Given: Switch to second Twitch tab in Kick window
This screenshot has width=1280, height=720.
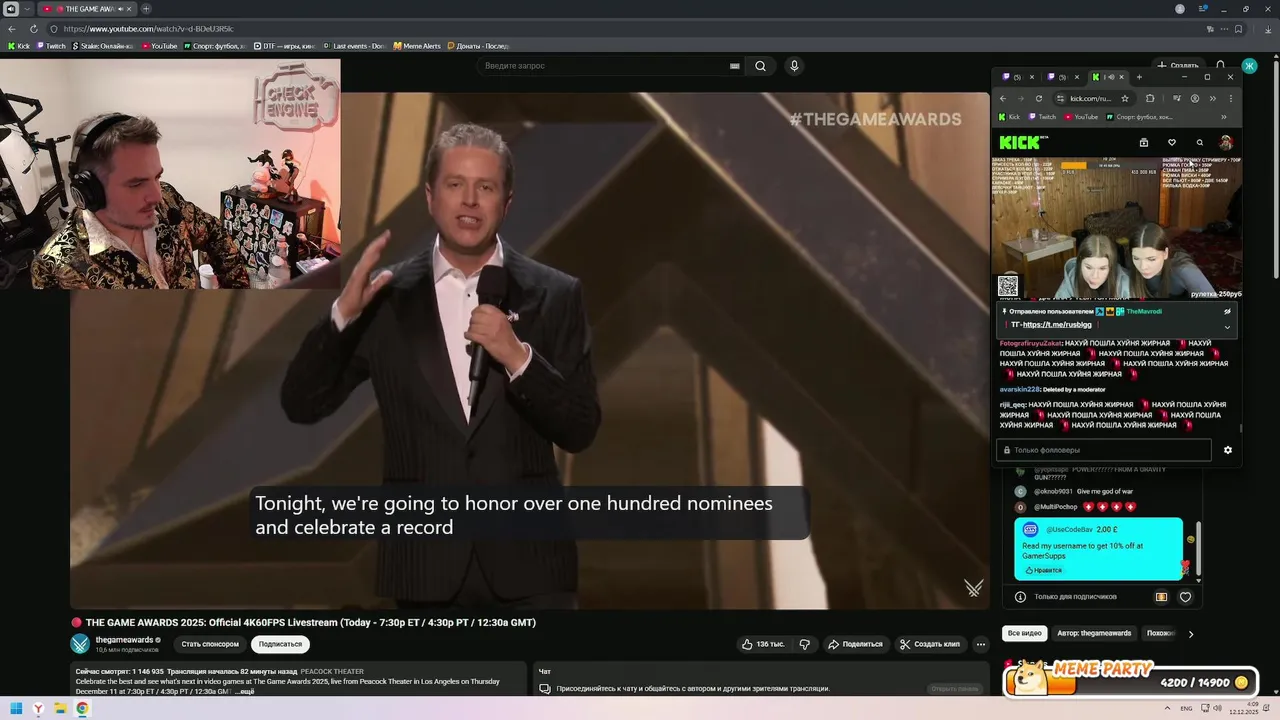Looking at the screenshot, I should pyautogui.click(x=1061, y=77).
